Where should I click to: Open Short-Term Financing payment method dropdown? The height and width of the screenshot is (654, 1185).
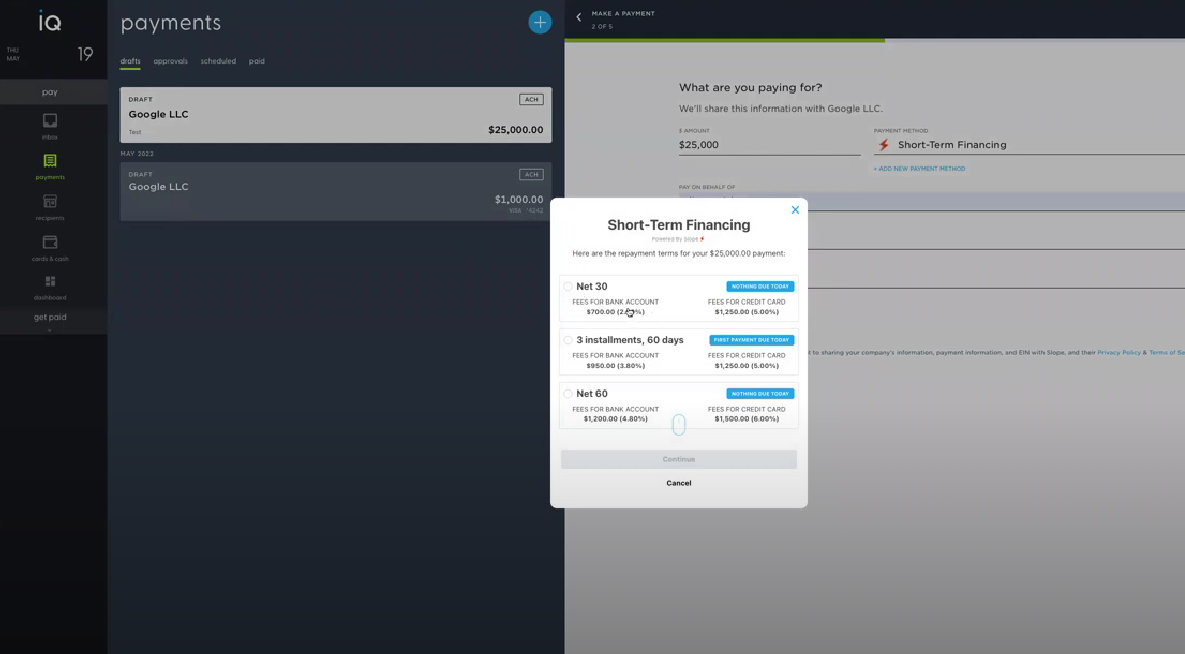pyautogui.click(x=1029, y=144)
